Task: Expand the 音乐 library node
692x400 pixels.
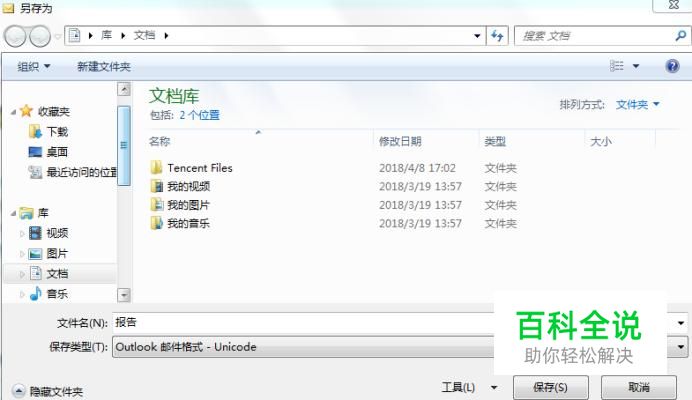Action: 22,294
